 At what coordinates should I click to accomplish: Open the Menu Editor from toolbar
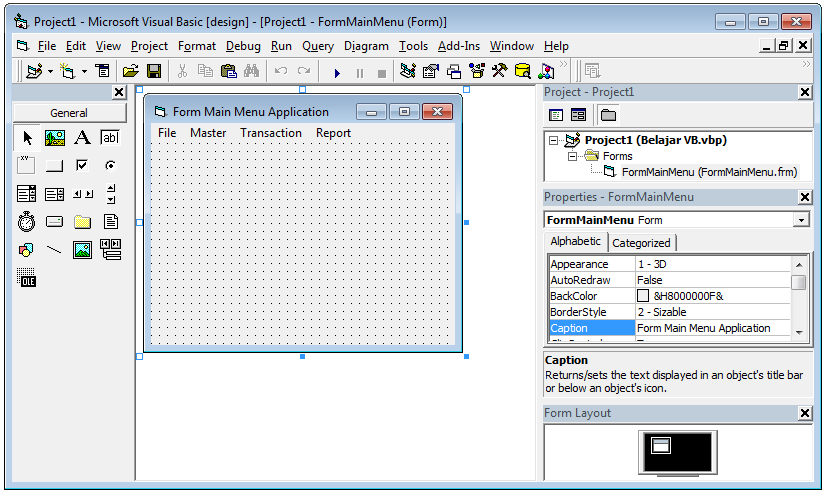coord(102,71)
